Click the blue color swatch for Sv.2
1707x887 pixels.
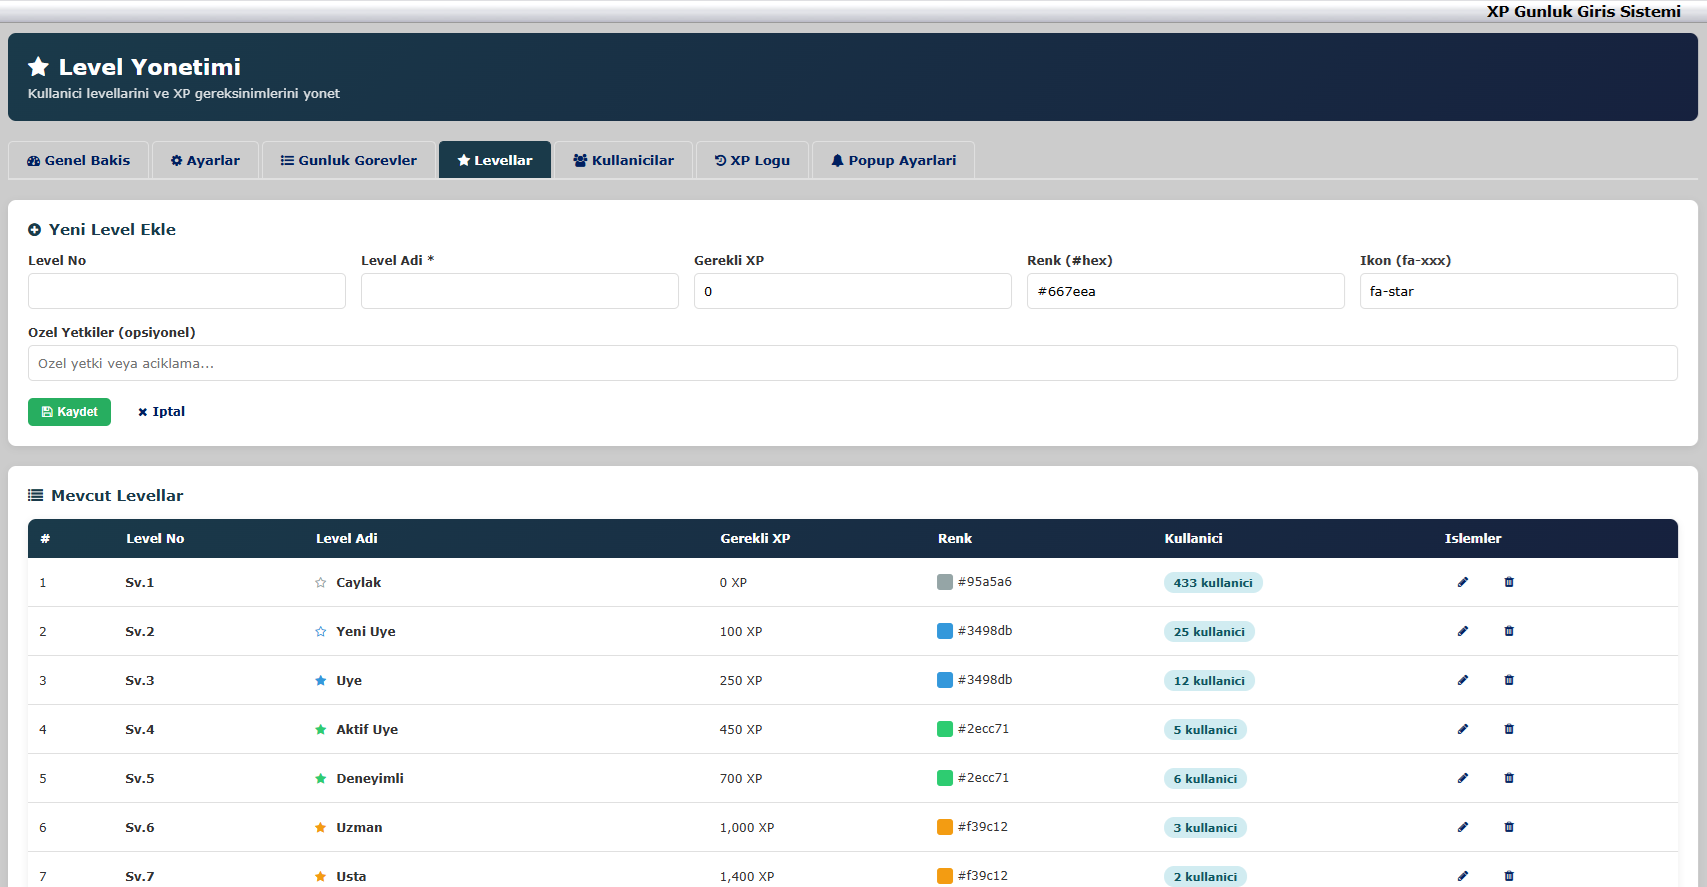944,631
